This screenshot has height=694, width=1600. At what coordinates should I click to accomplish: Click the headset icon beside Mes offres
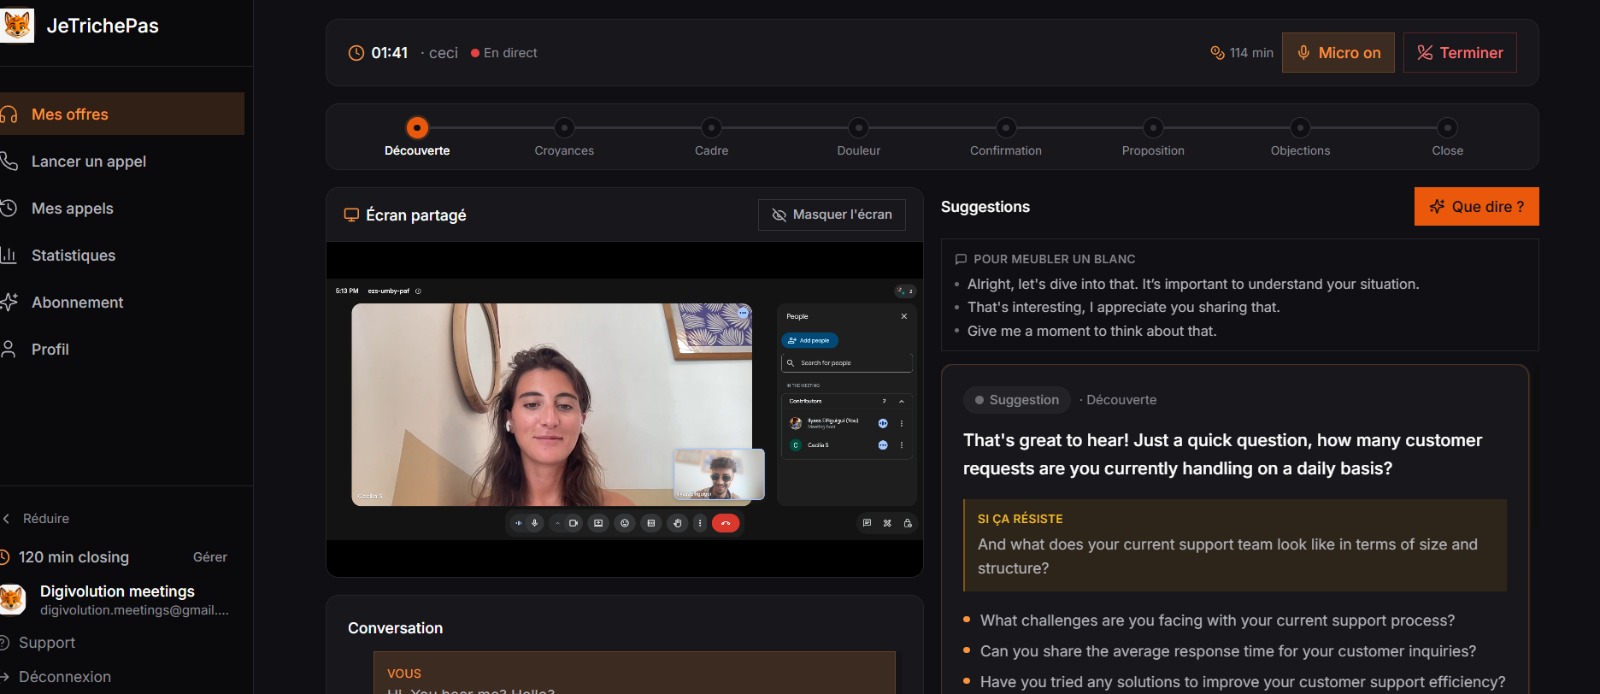click(9, 114)
